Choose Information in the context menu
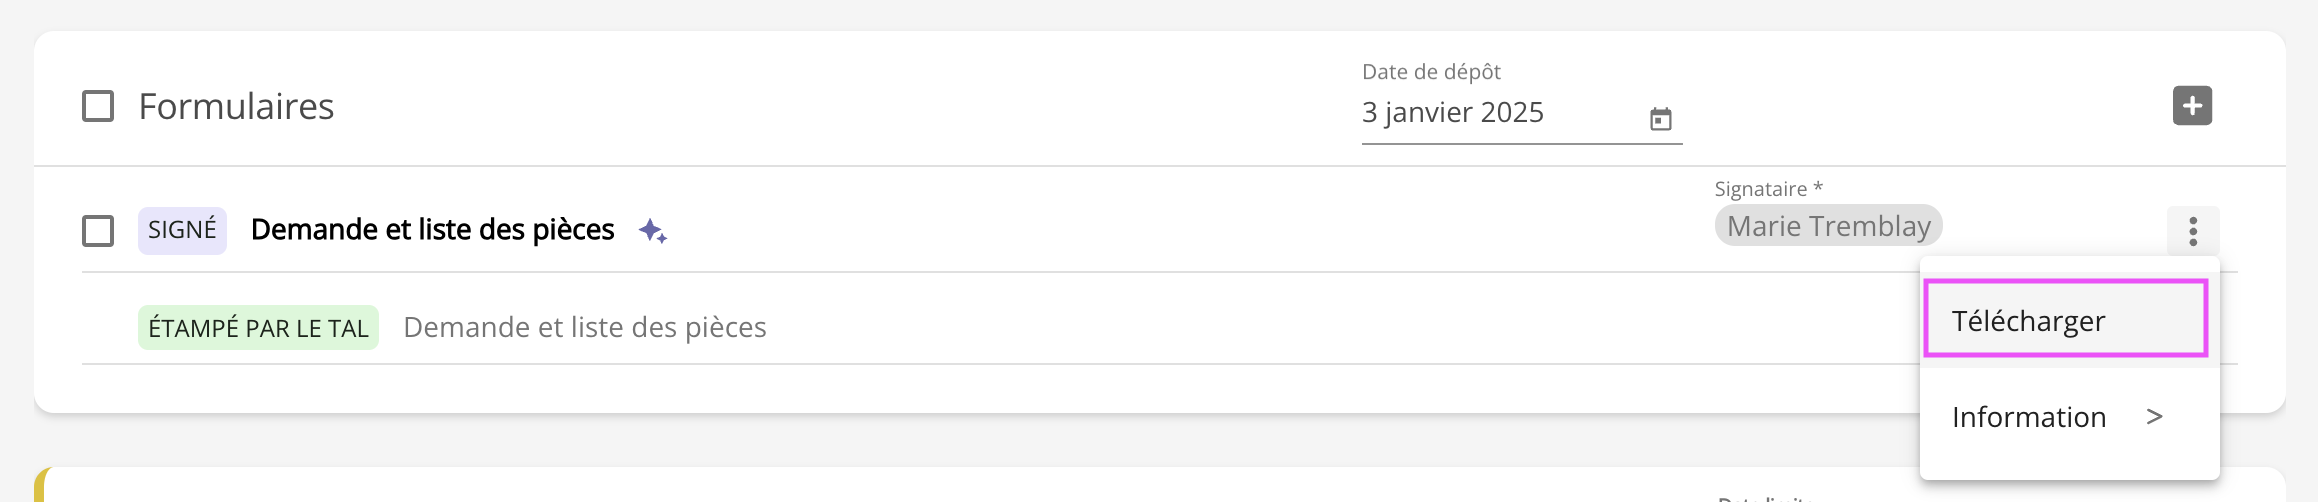 click(x=2029, y=417)
